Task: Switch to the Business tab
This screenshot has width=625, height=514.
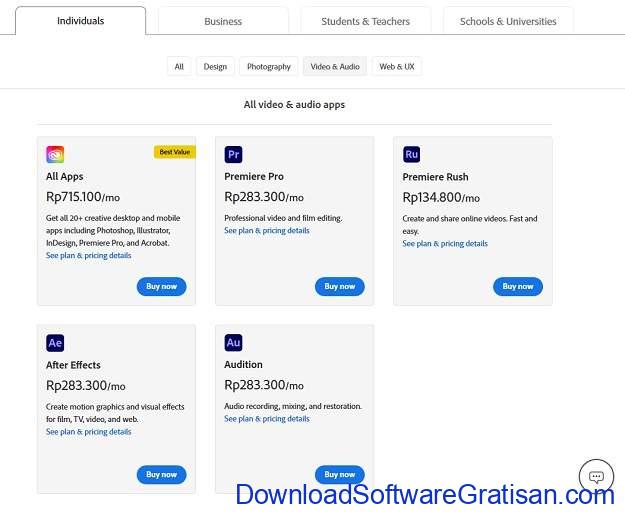Action: pyautogui.click(x=223, y=21)
